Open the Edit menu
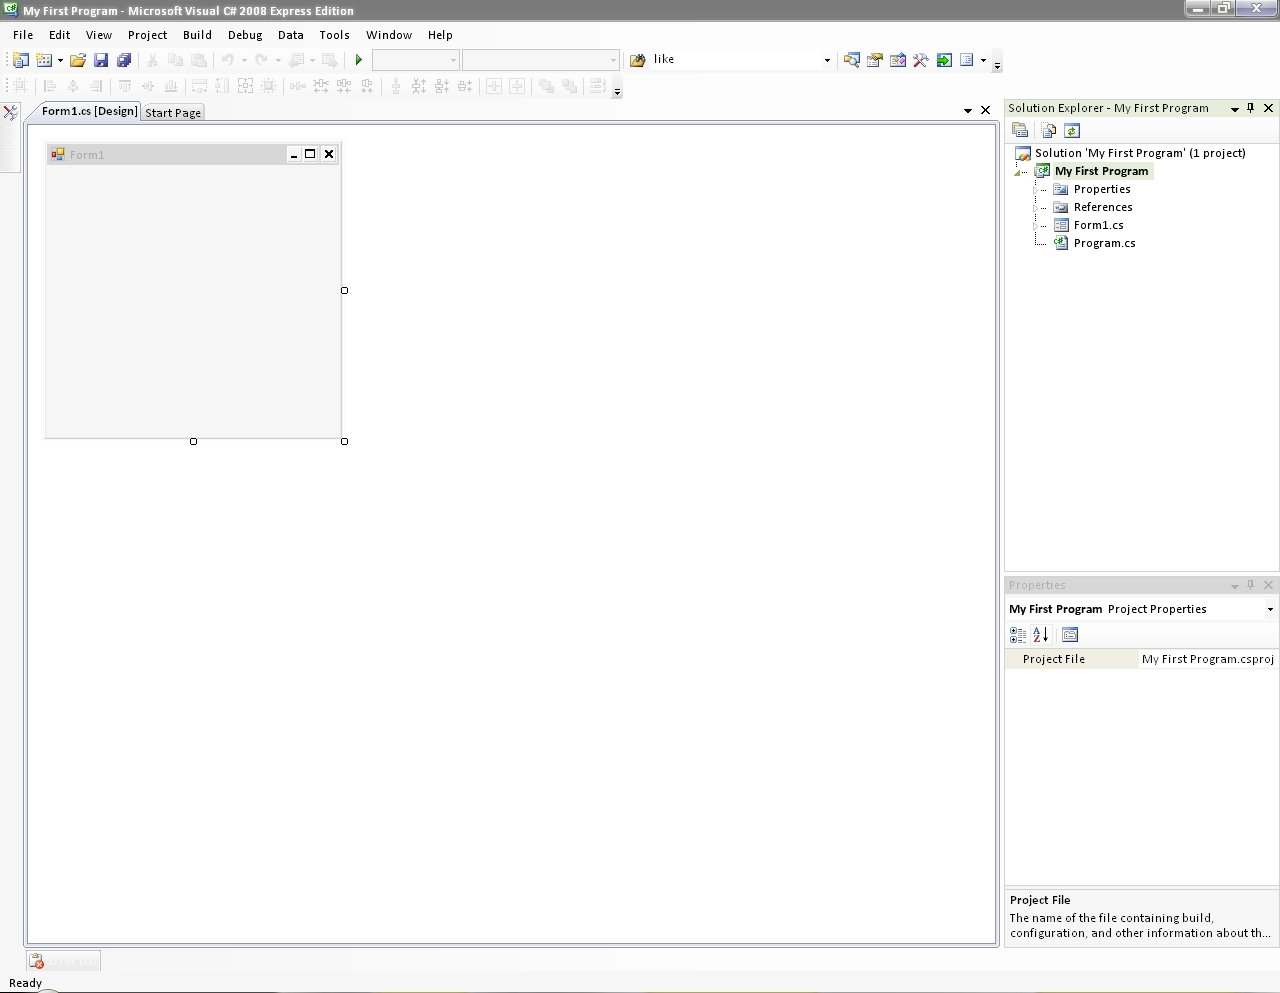 pyautogui.click(x=60, y=35)
